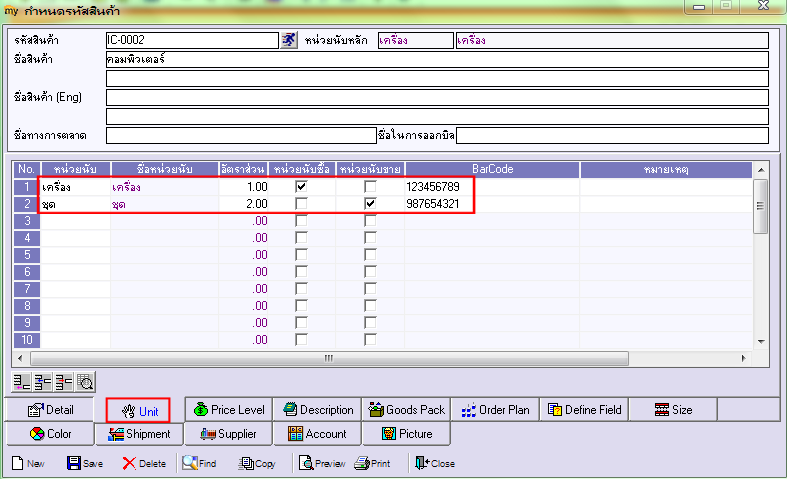787x479 pixels.
Task: Open the Goods Pack tab
Action: point(406,409)
